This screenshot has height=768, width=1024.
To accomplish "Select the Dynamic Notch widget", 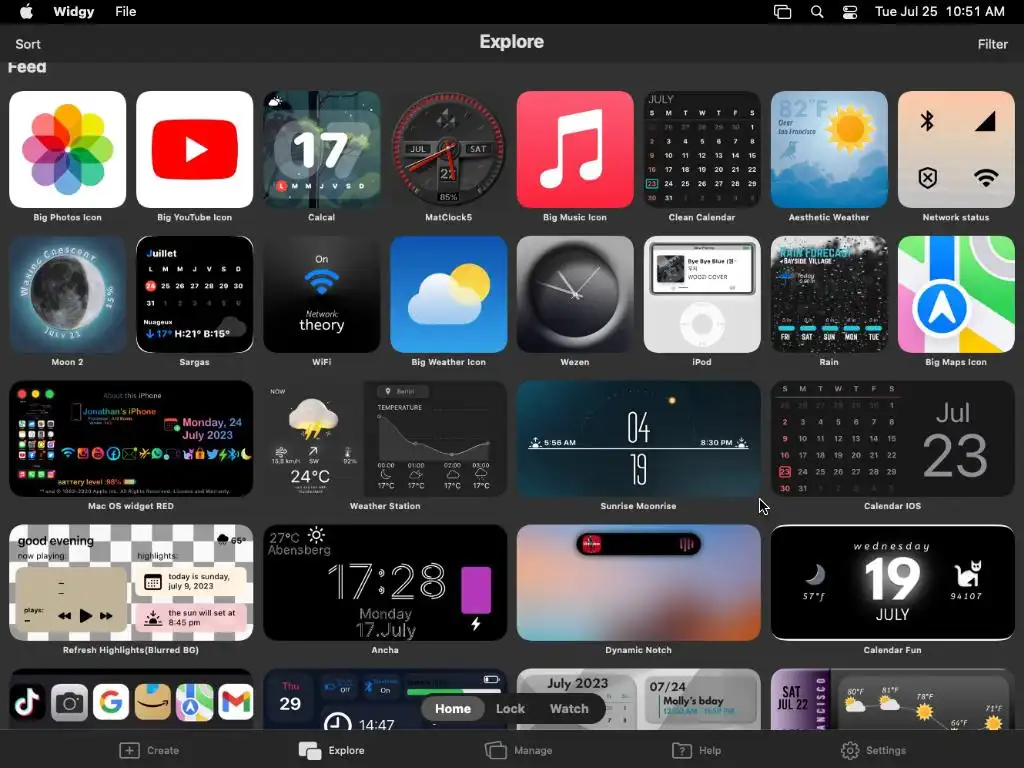I will click(639, 583).
